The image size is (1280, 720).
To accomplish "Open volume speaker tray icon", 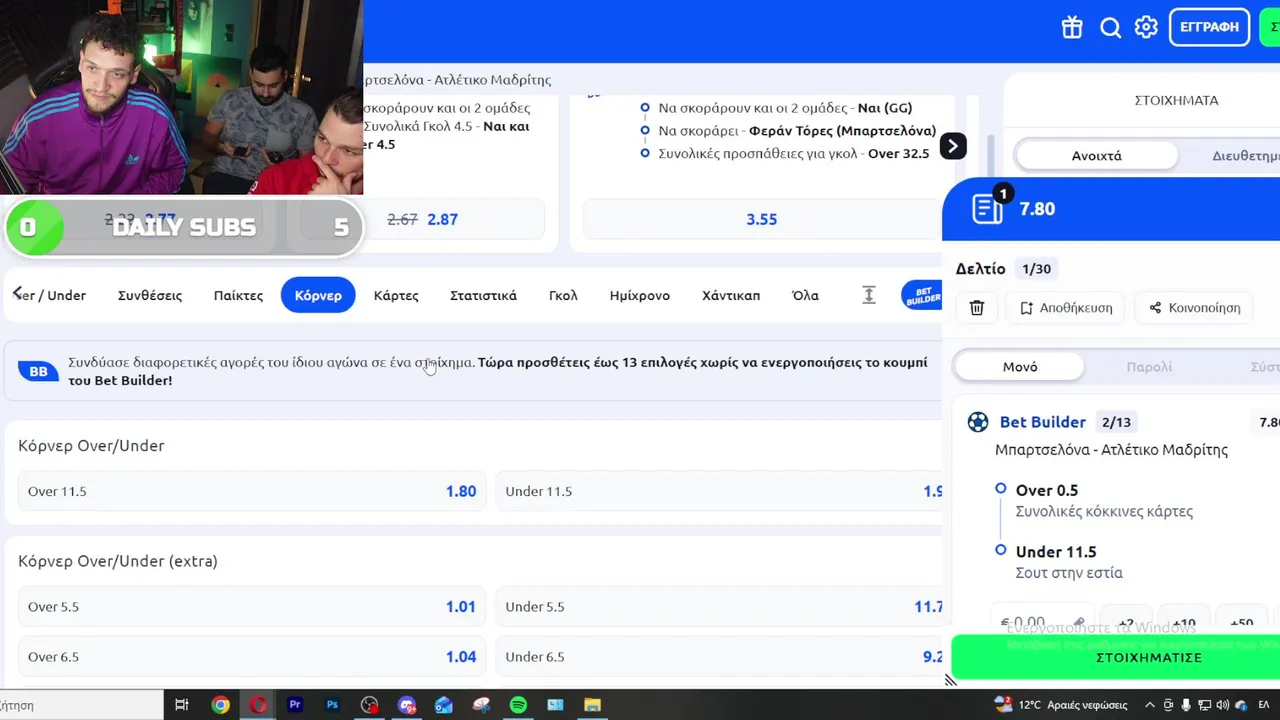I will click(1222, 705).
